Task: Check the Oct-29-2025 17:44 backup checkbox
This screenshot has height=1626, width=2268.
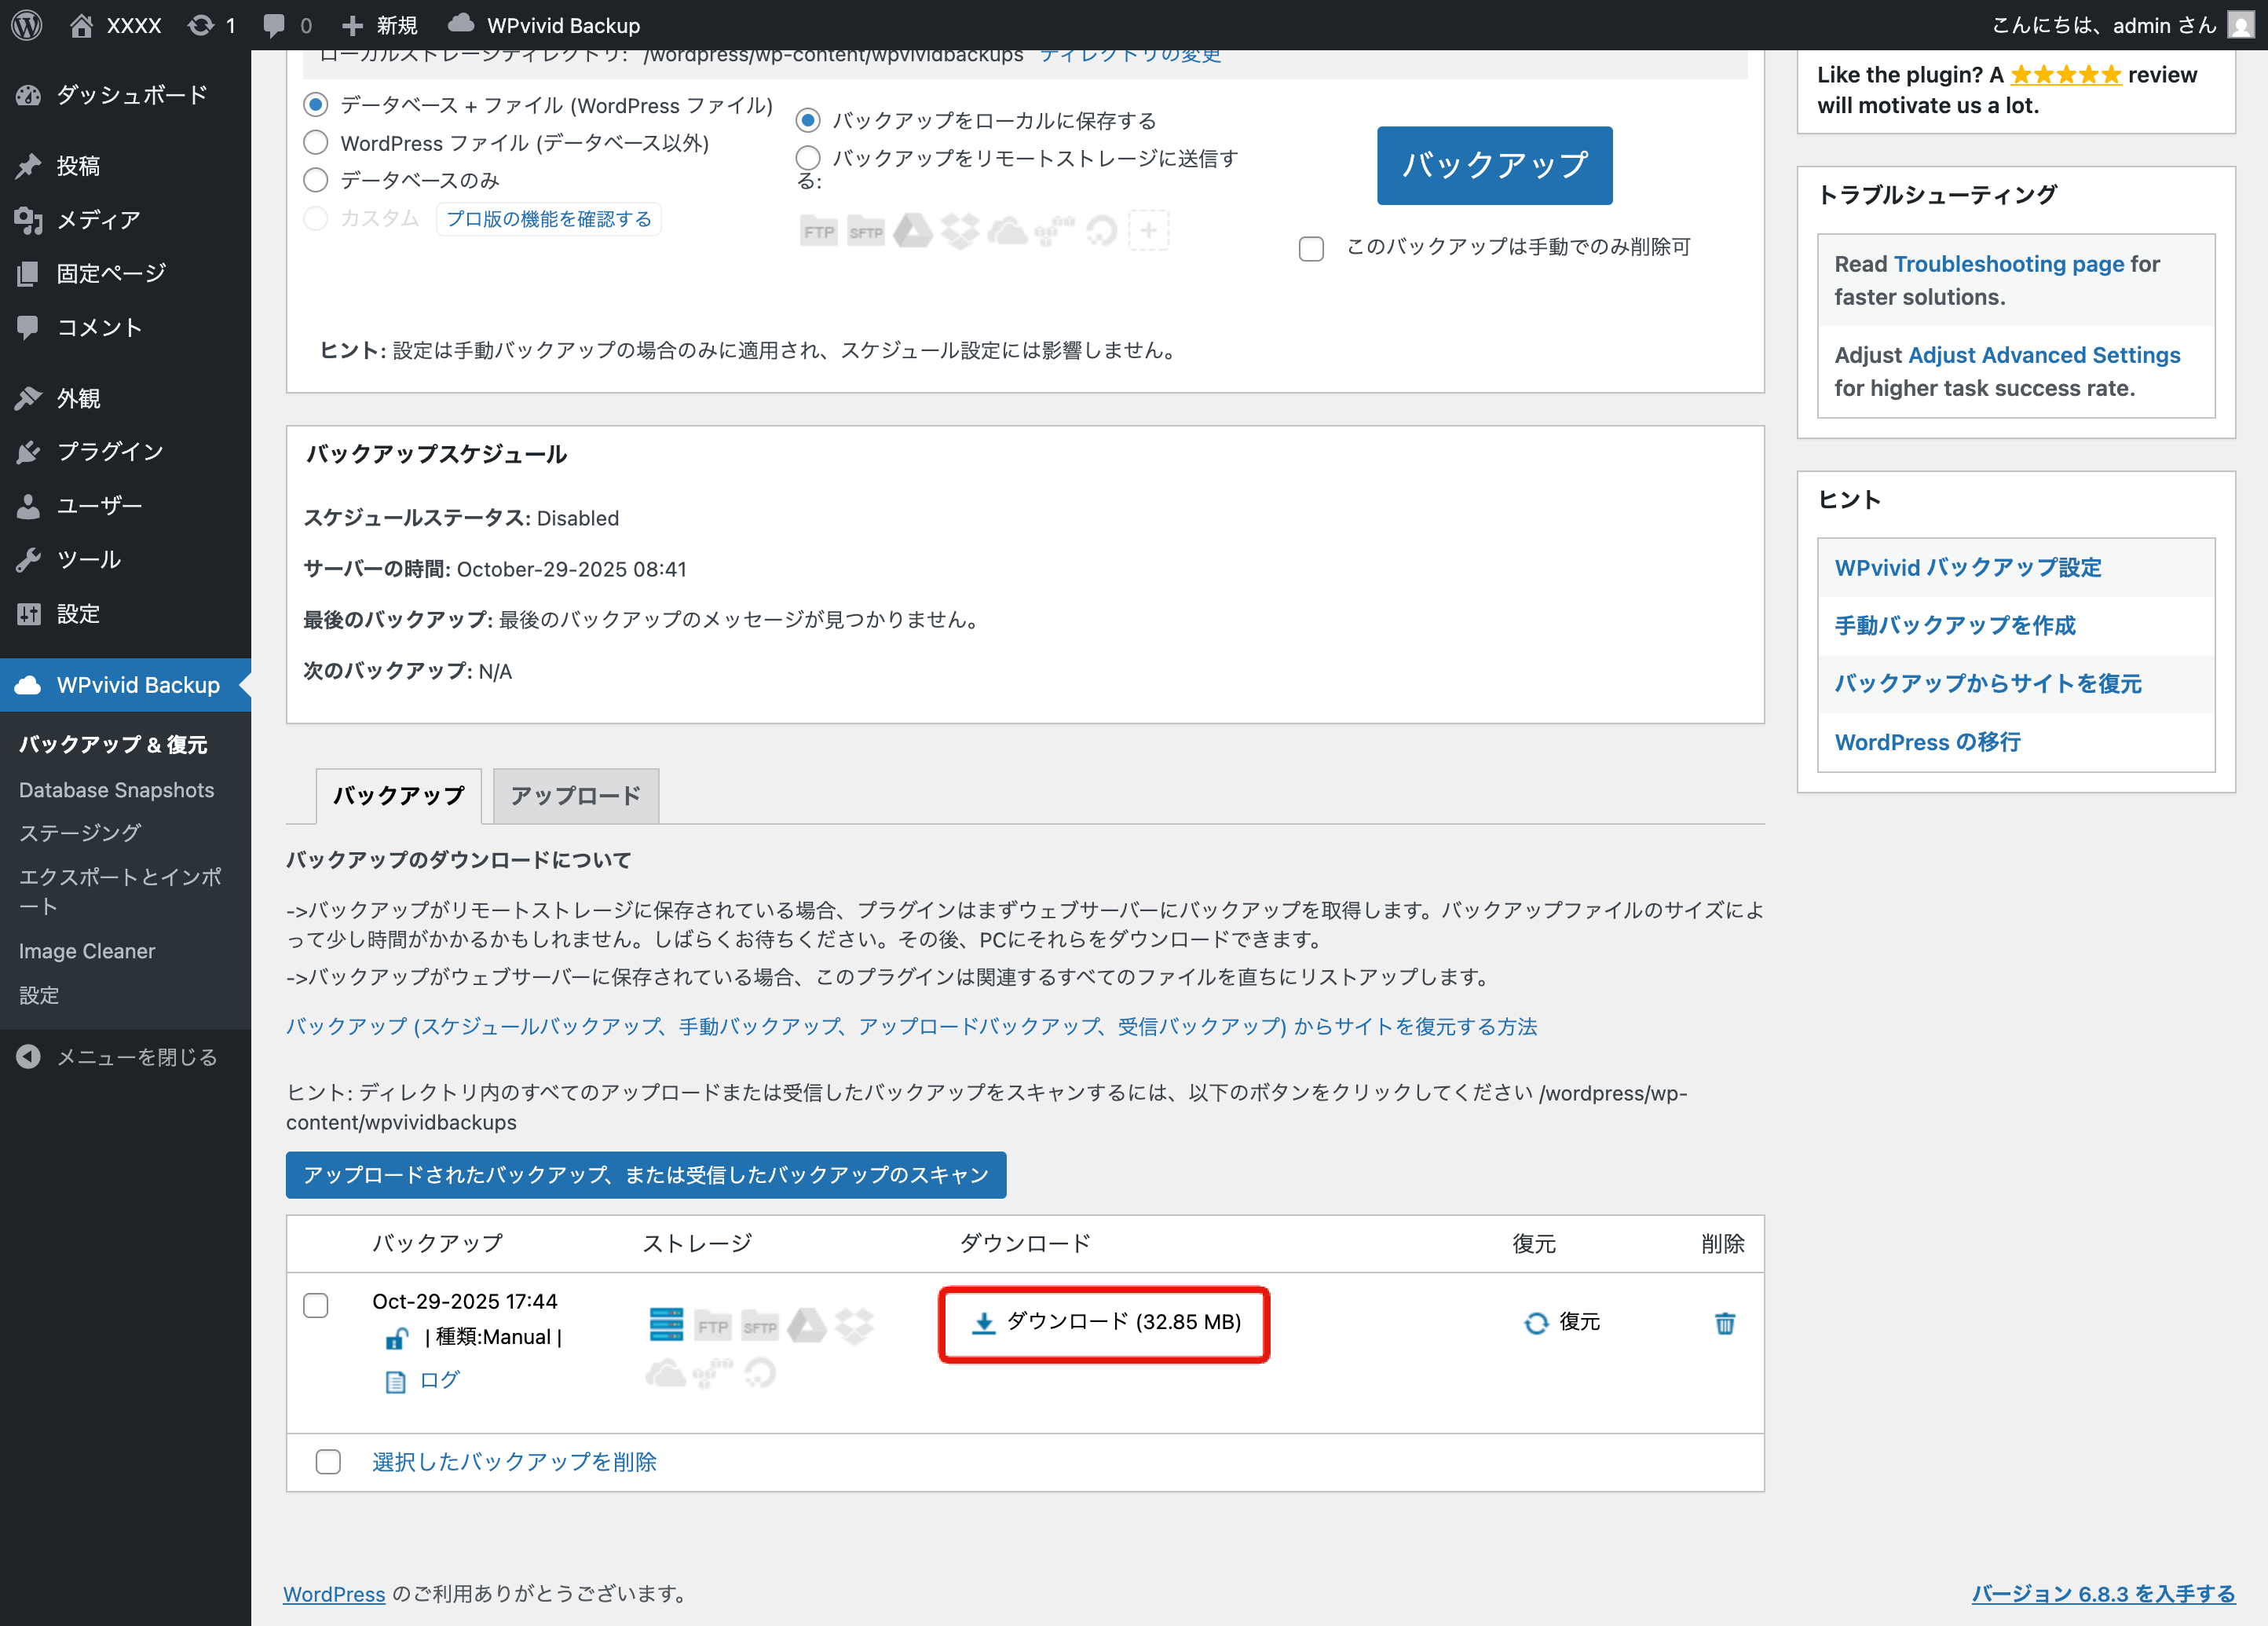Action: pyautogui.click(x=316, y=1305)
